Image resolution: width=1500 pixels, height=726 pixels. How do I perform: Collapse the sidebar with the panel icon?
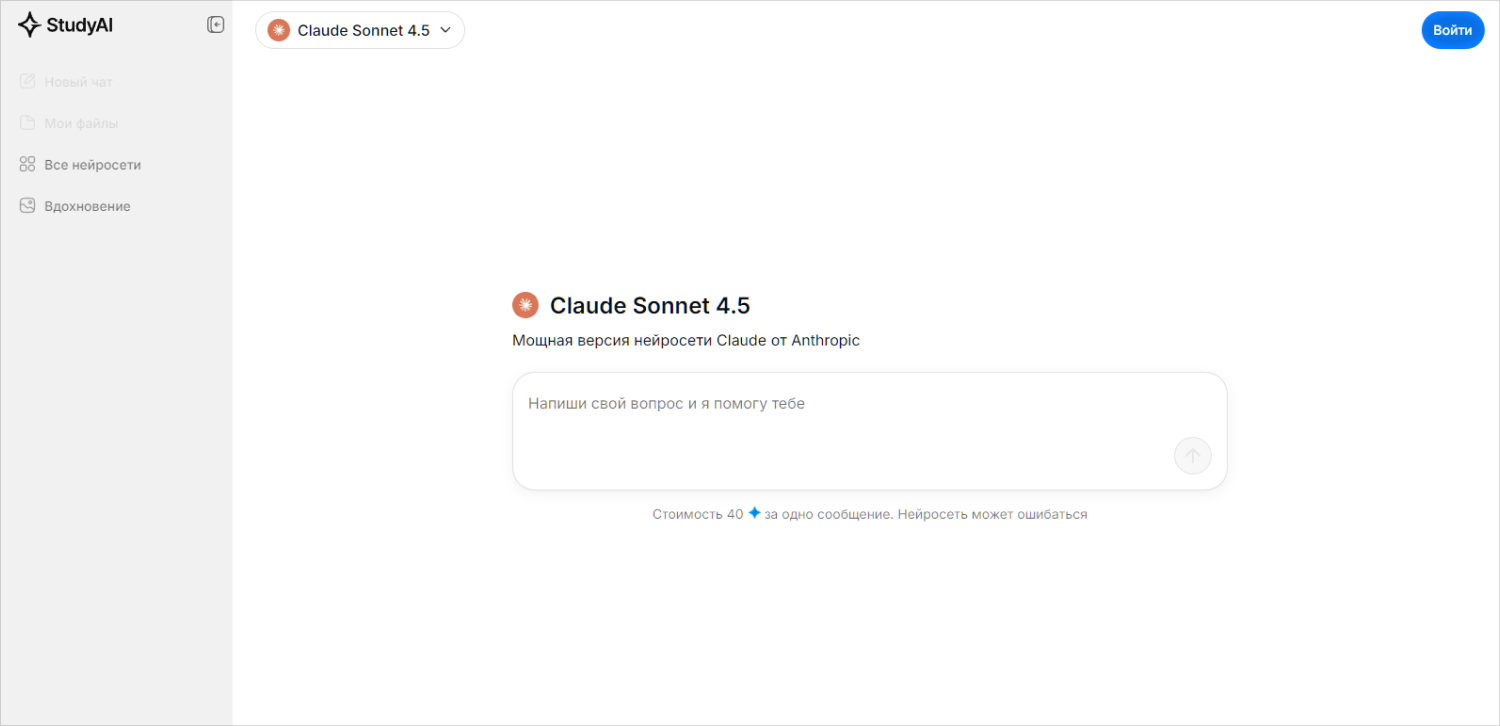coord(216,25)
